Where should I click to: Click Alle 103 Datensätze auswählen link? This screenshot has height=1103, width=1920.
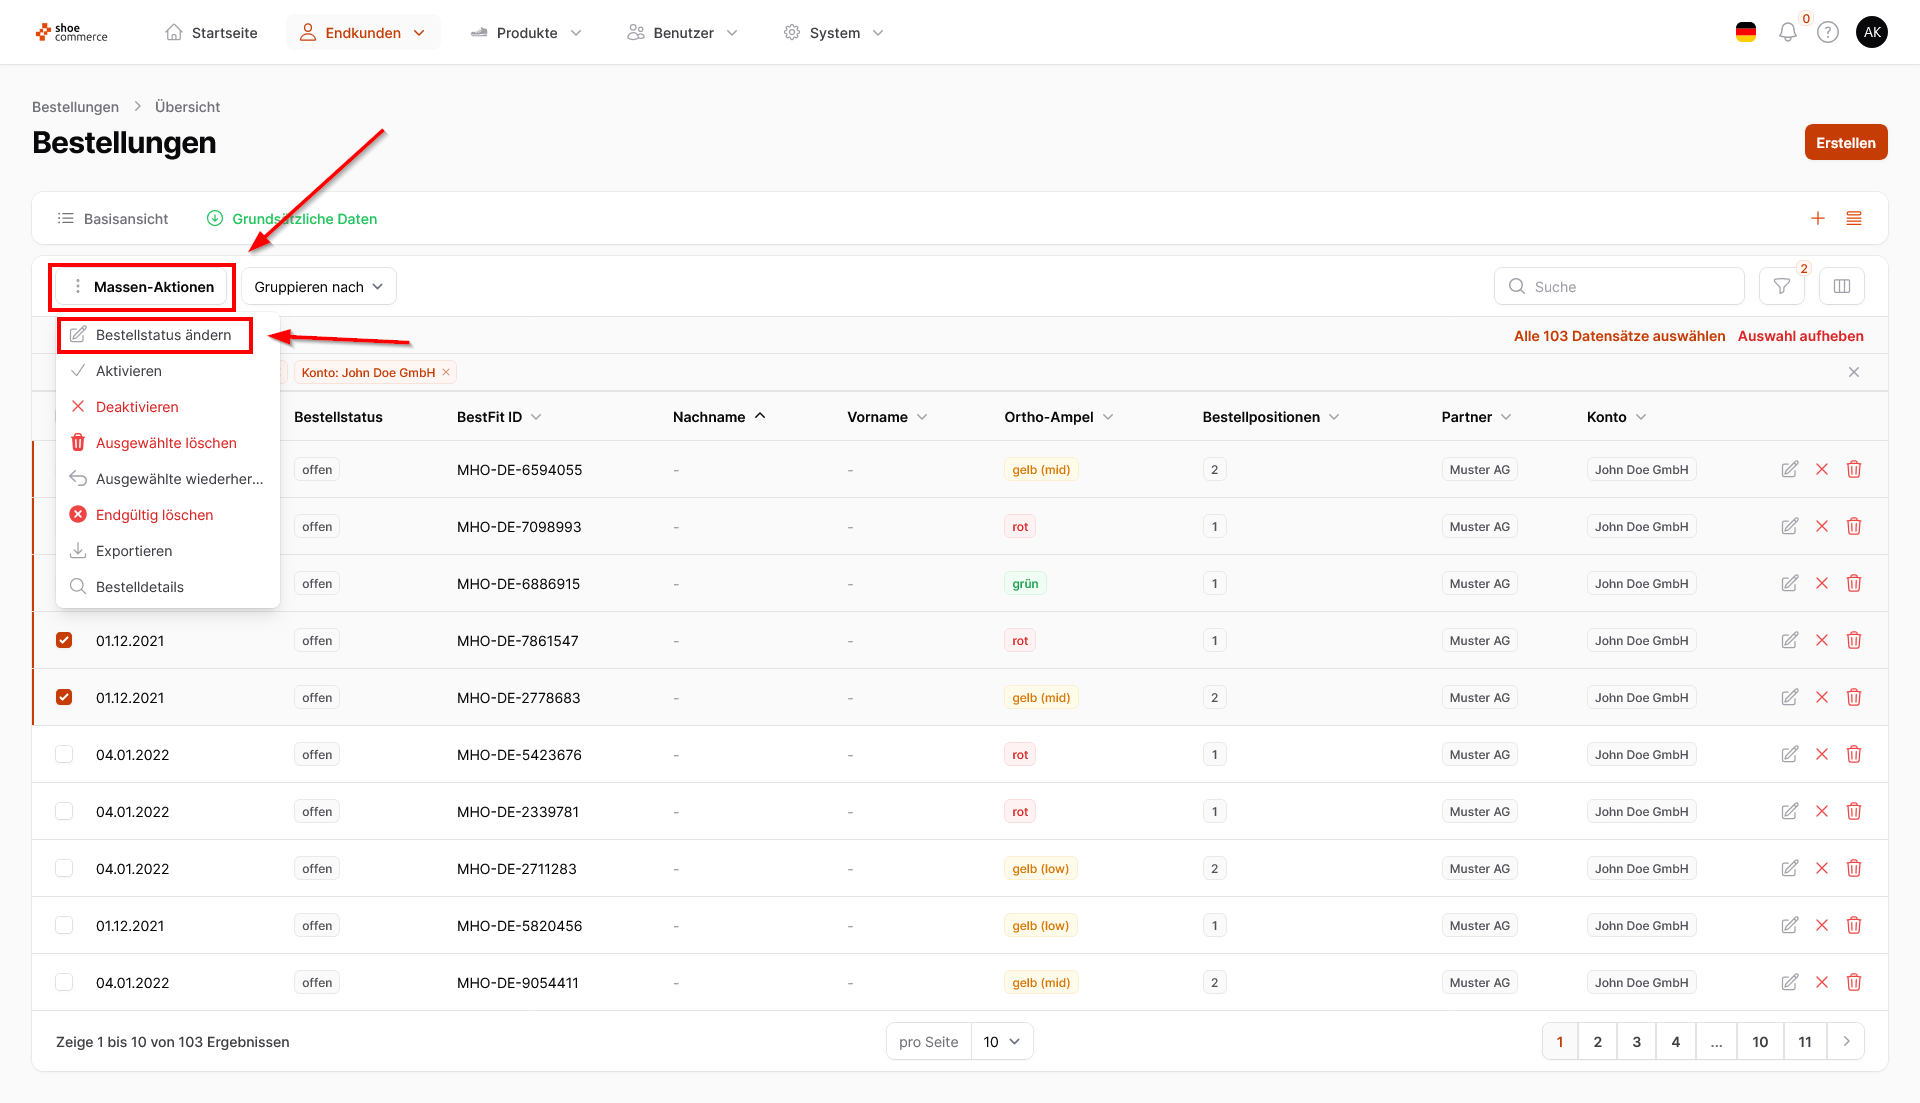pos(1619,336)
